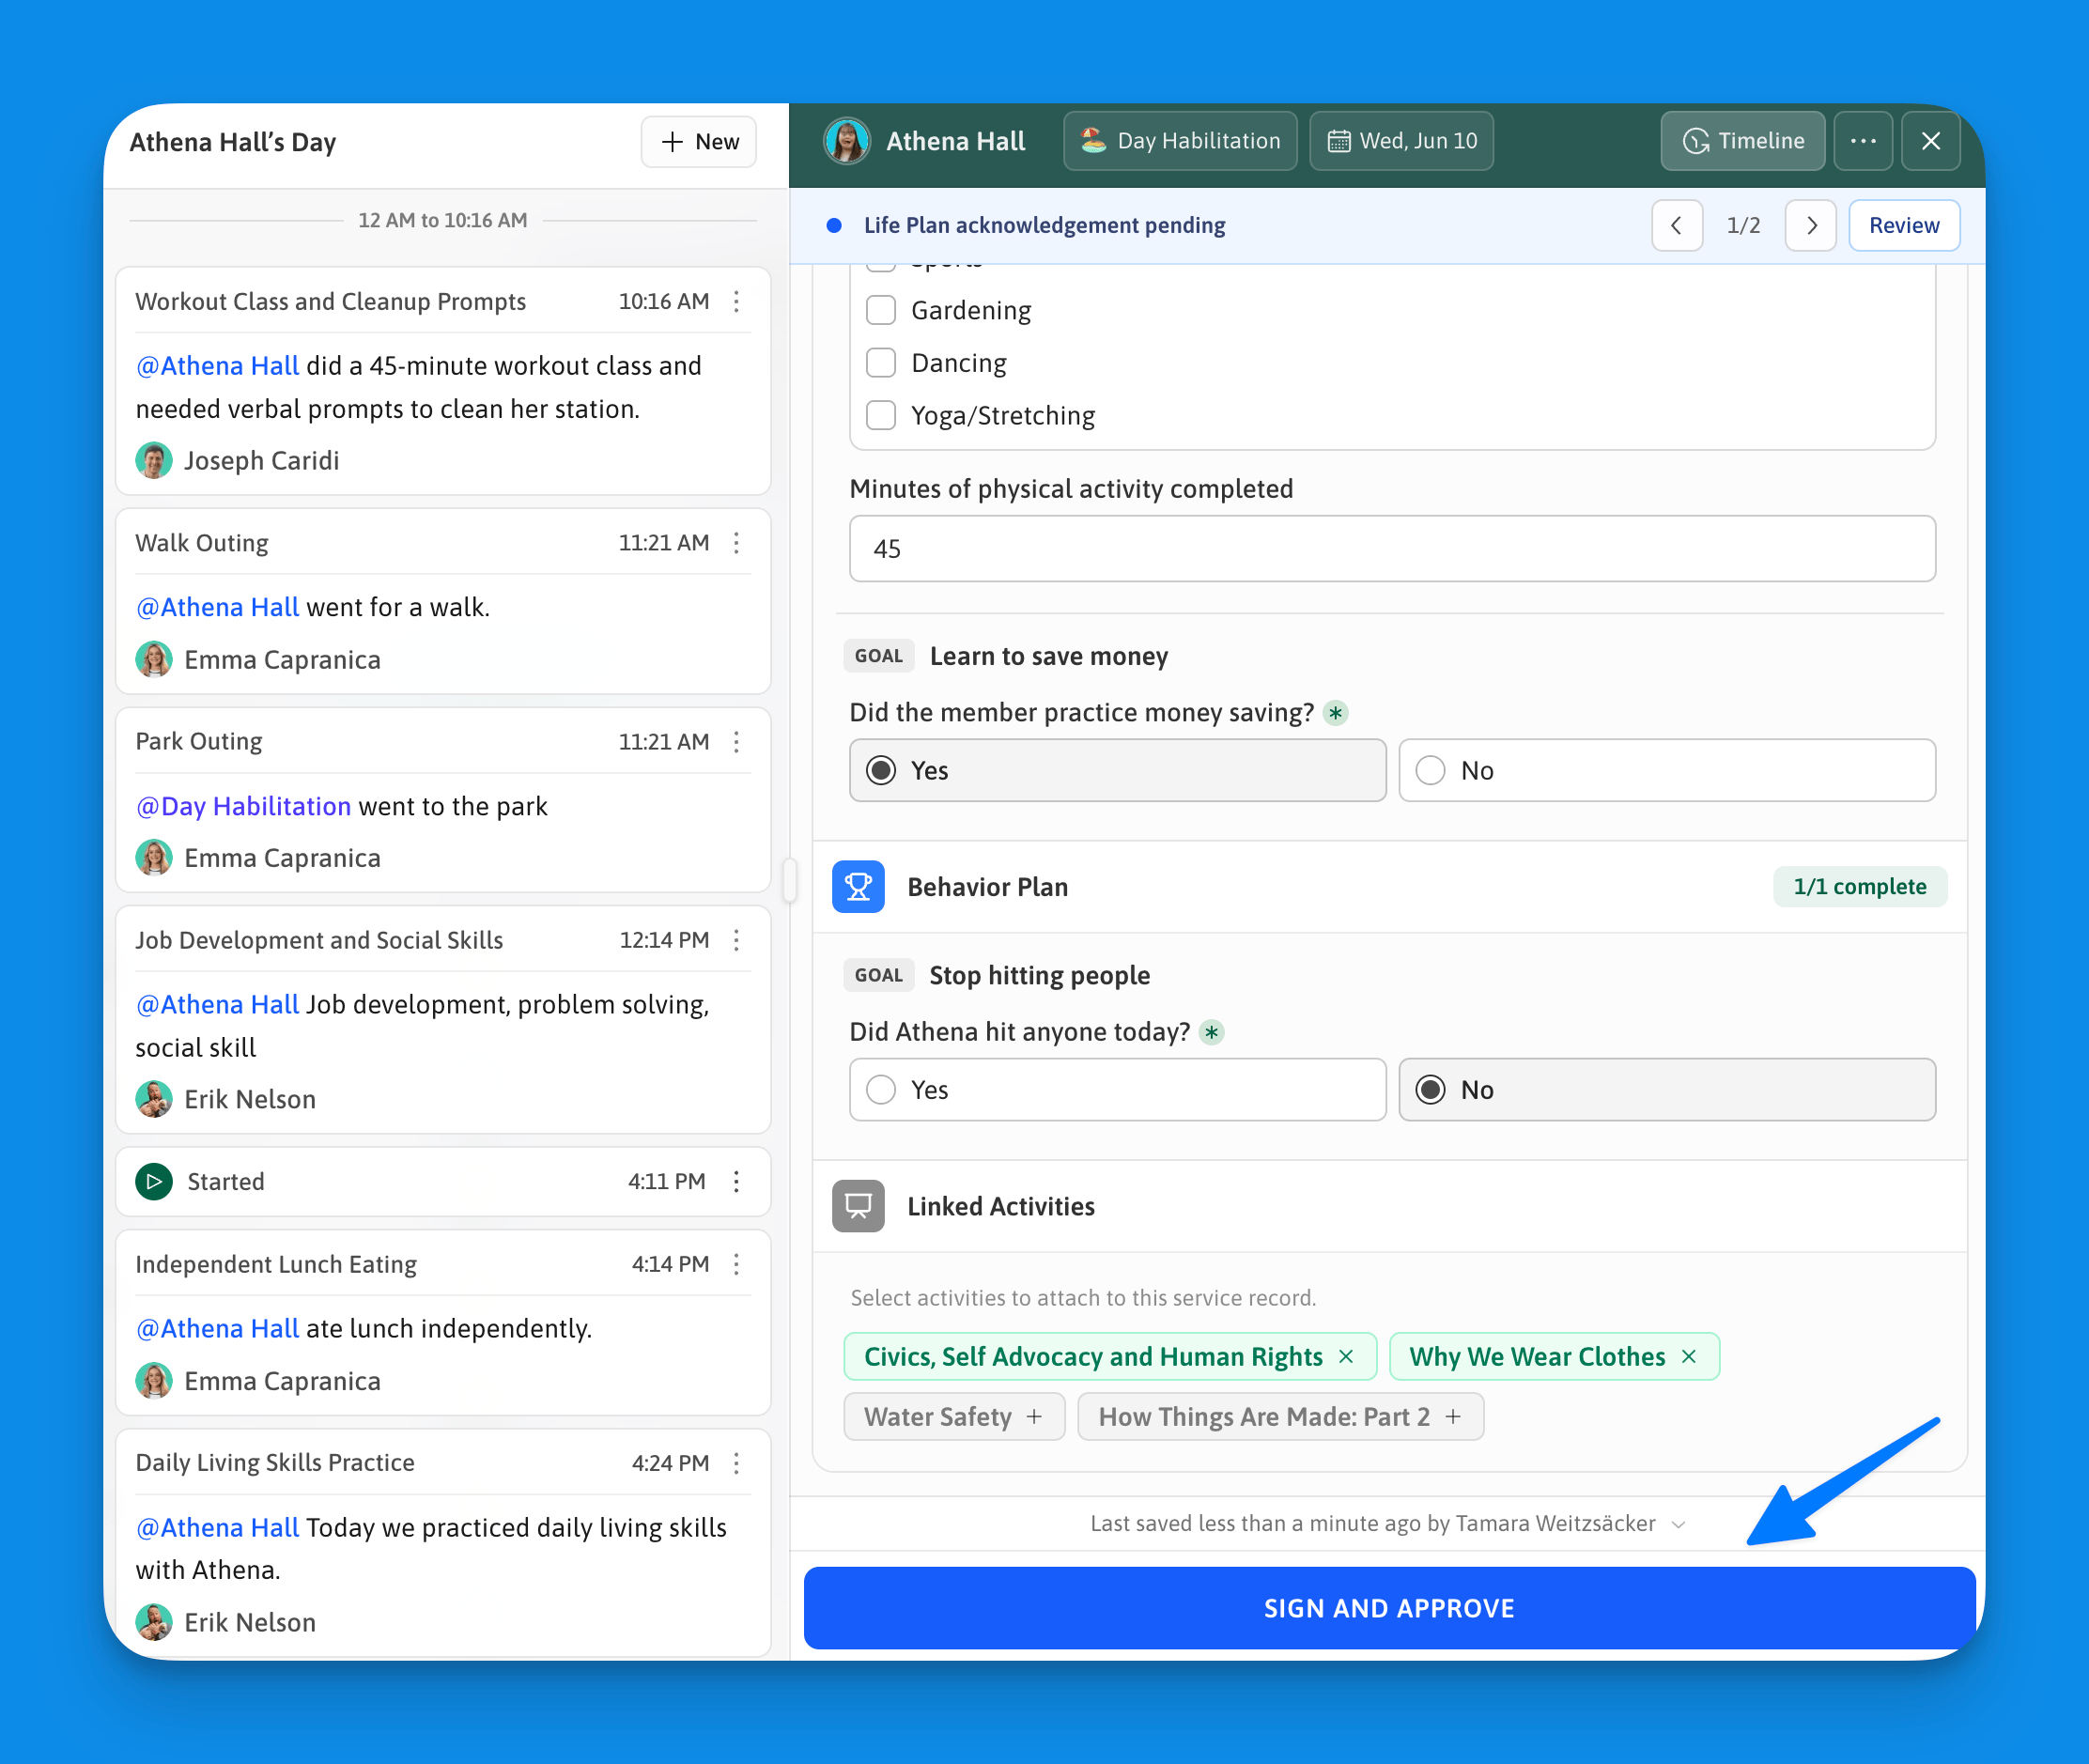The image size is (2089, 1764).
Task: Open the Day Habilitation service selector
Action: tap(1180, 141)
